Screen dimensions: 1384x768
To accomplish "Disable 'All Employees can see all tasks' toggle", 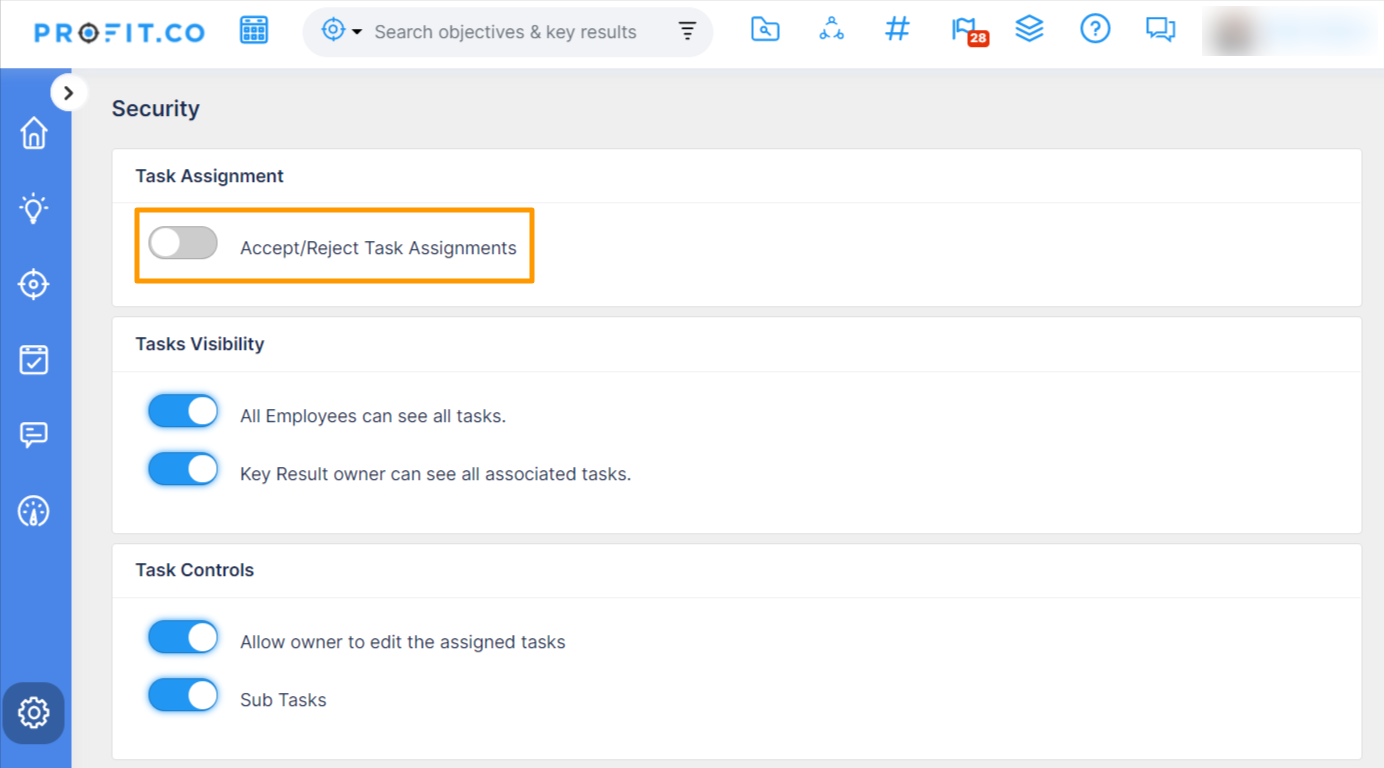I will (183, 411).
